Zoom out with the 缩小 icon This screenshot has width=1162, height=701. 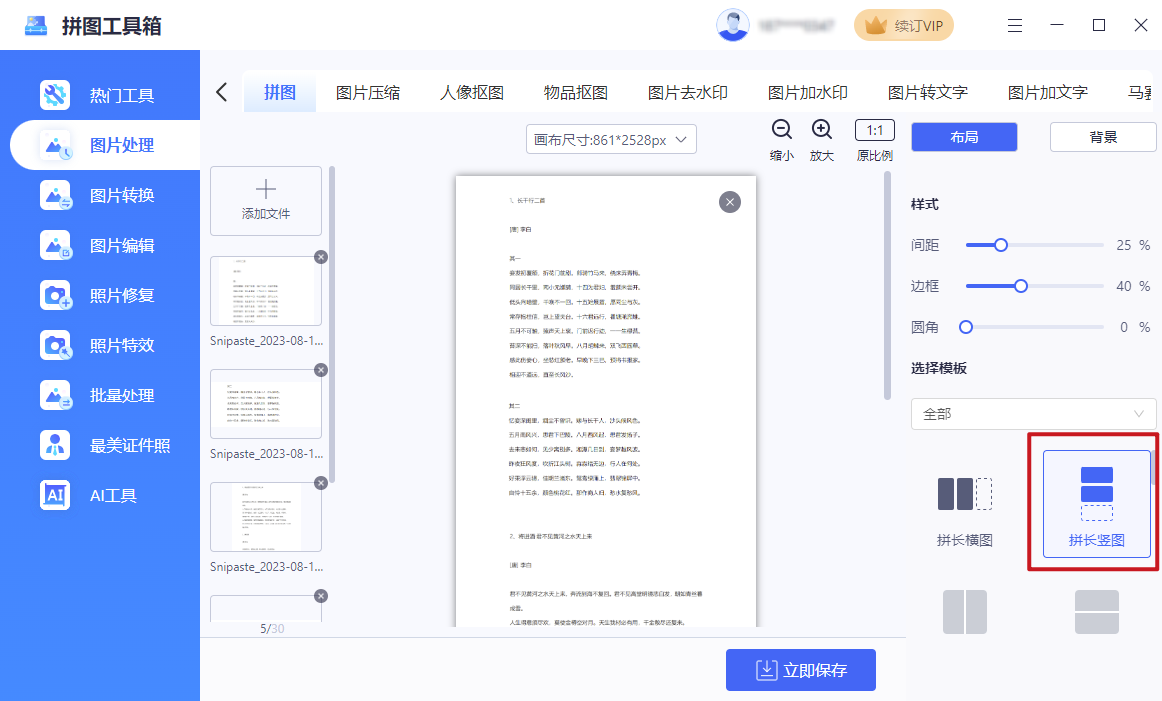tap(781, 130)
